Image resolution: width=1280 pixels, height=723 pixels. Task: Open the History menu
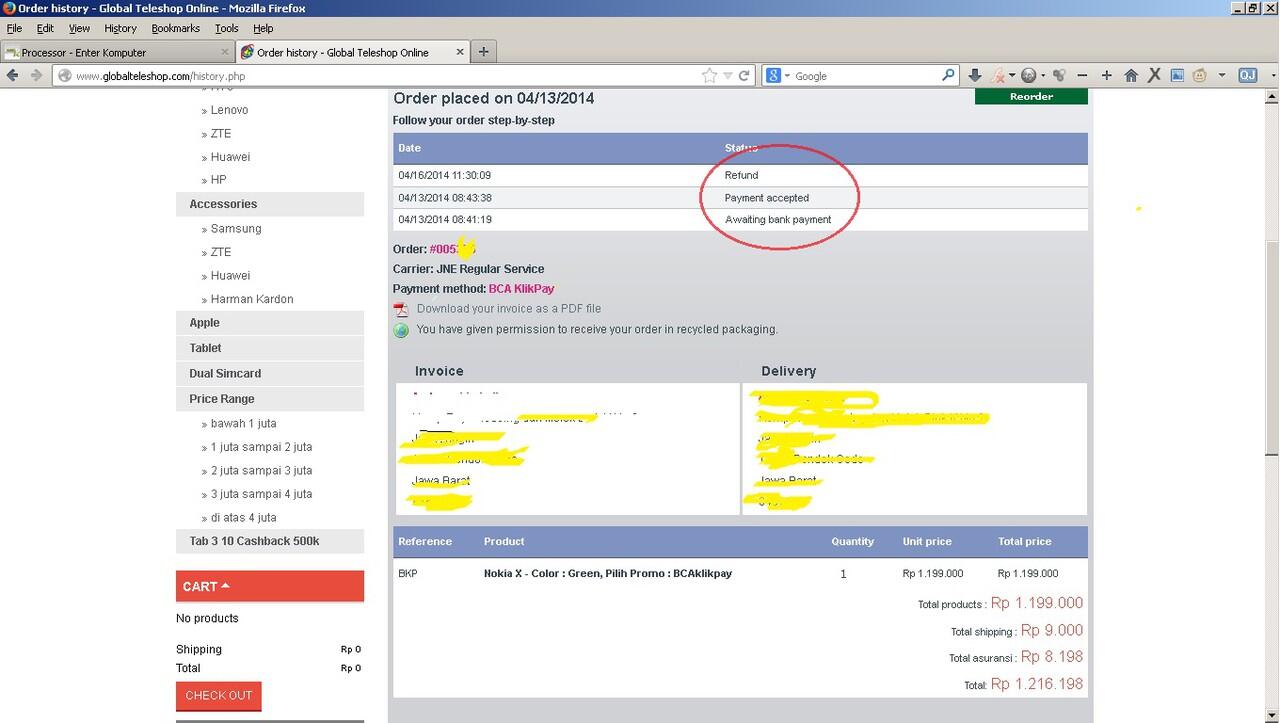[x=120, y=28]
